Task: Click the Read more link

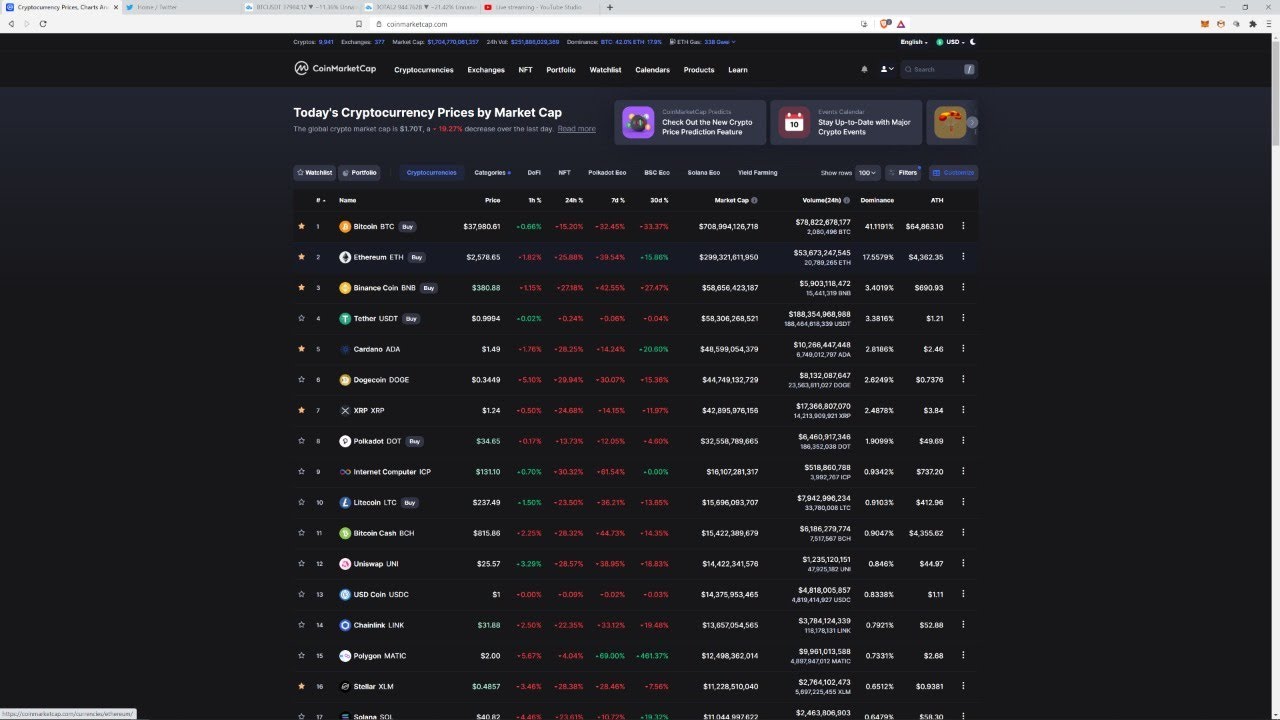Action: point(576,129)
